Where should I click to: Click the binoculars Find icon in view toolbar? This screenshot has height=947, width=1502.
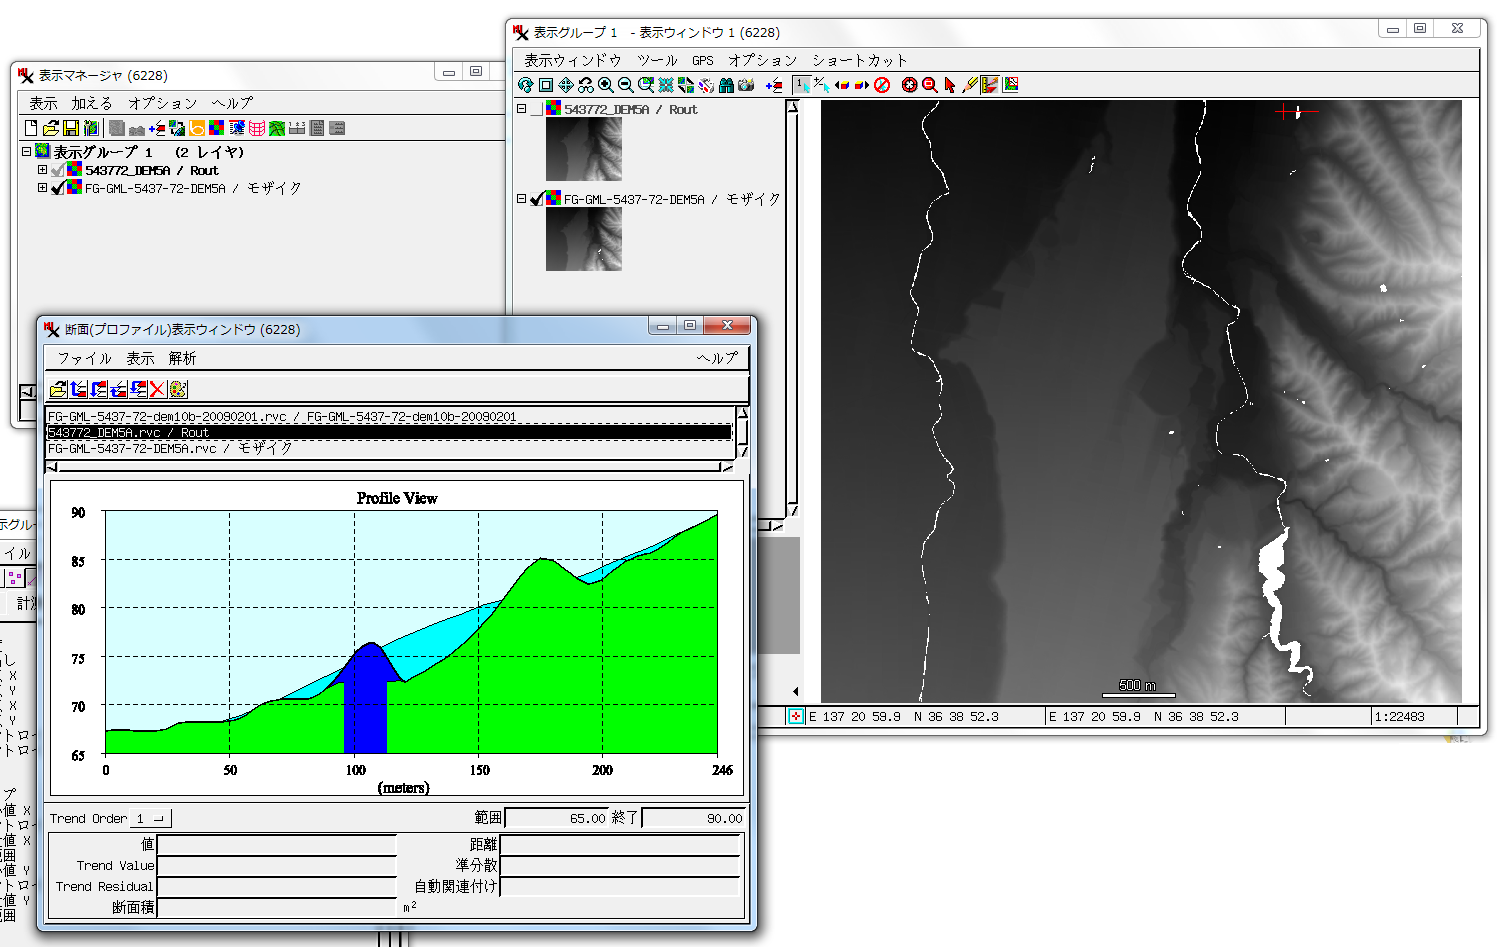point(727,85)
